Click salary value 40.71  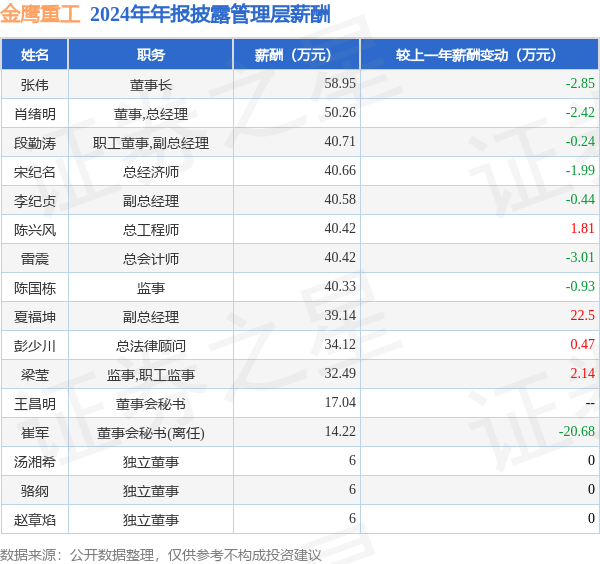click(340, 142)
